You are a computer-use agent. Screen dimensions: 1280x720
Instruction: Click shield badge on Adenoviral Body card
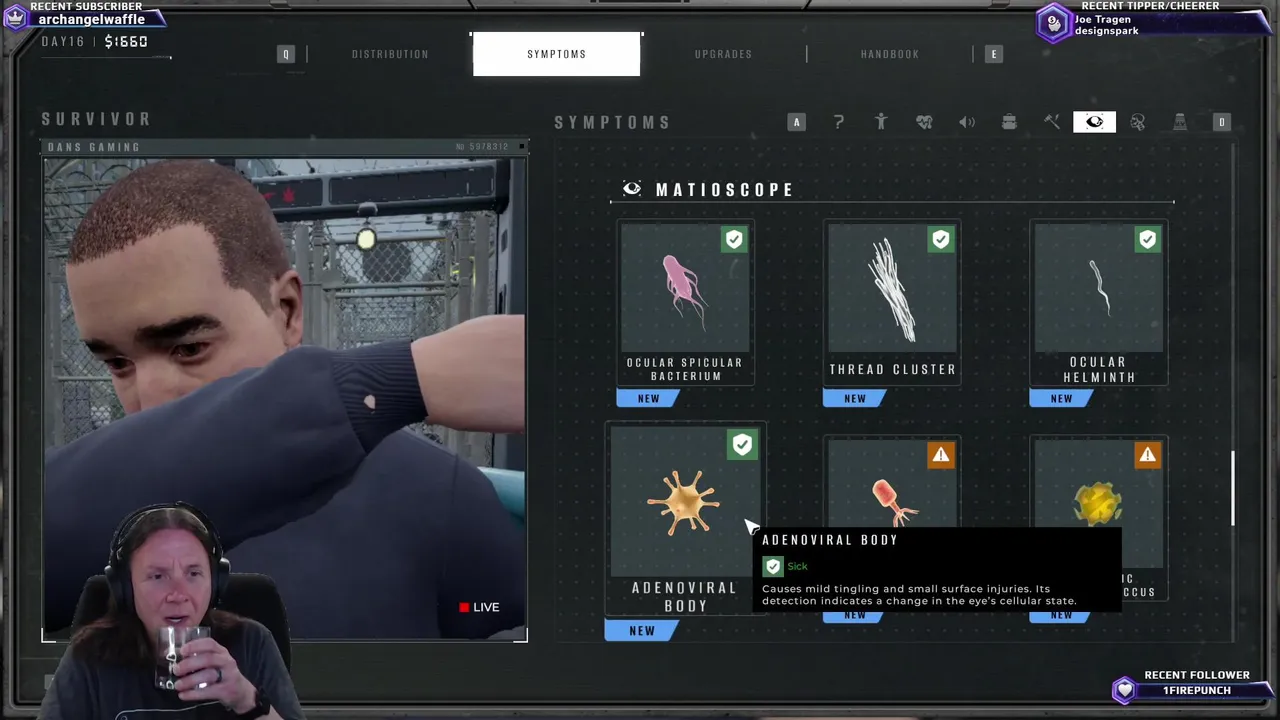(x=742, y=445)
